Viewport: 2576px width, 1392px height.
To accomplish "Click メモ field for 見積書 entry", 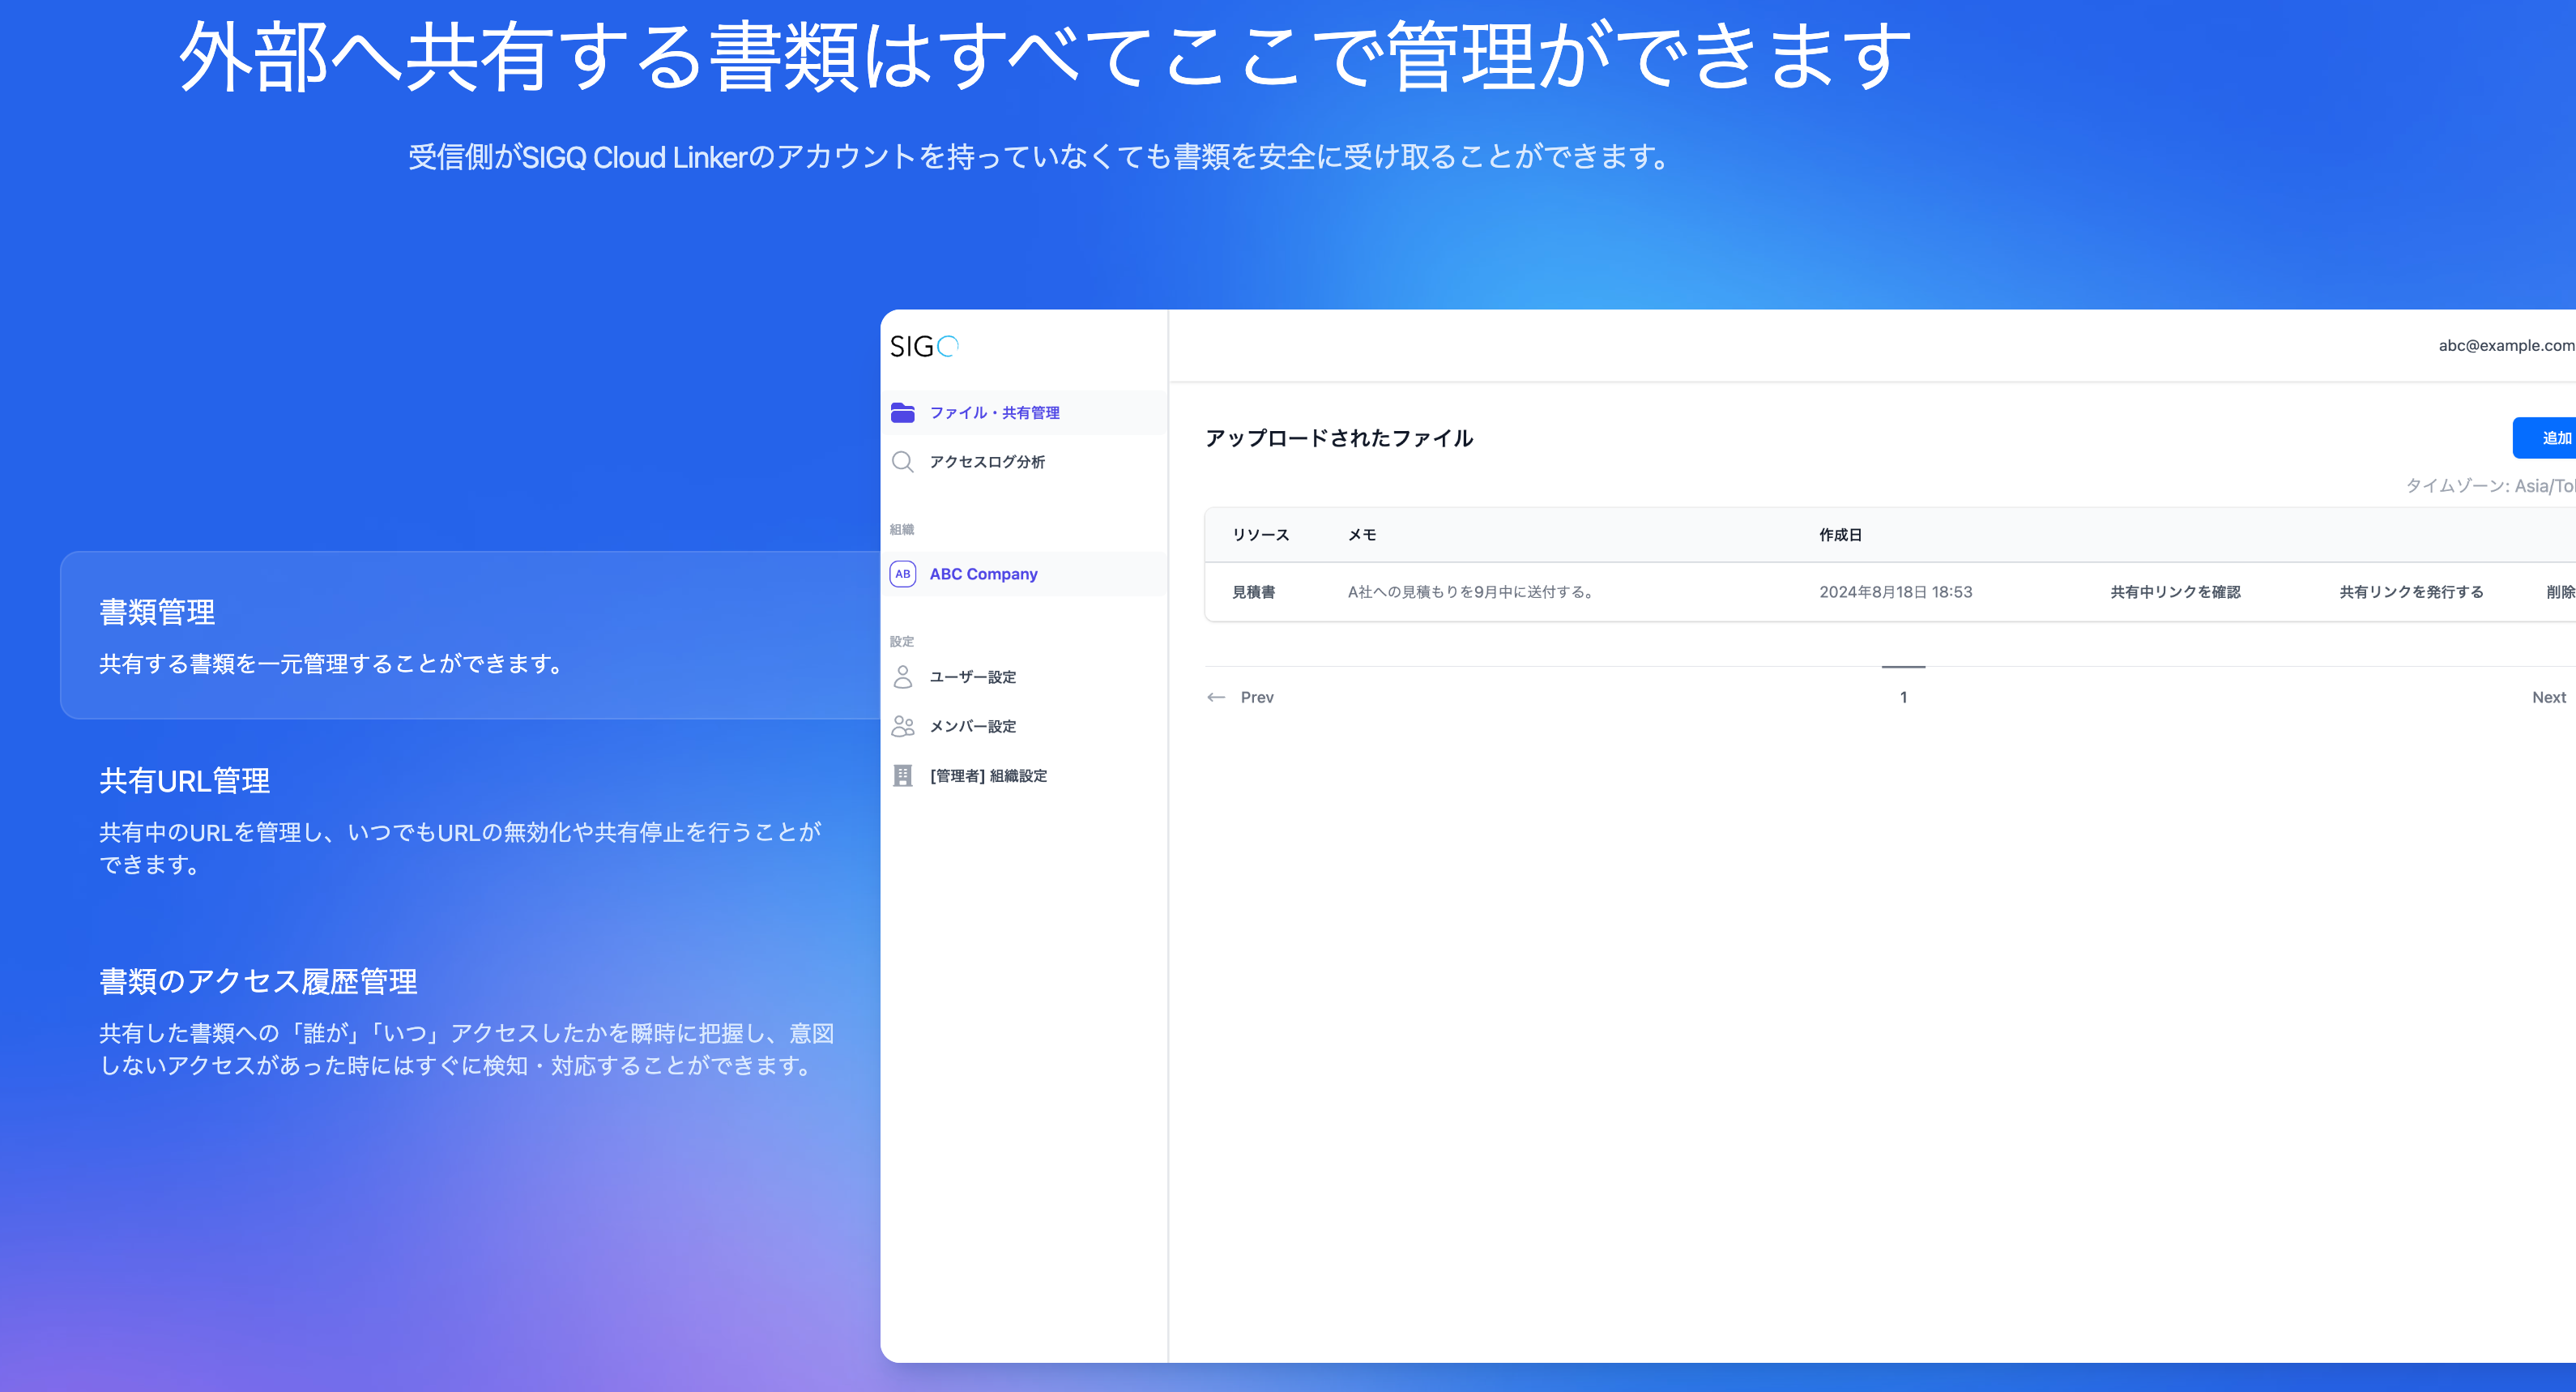I will [1469, 591].
